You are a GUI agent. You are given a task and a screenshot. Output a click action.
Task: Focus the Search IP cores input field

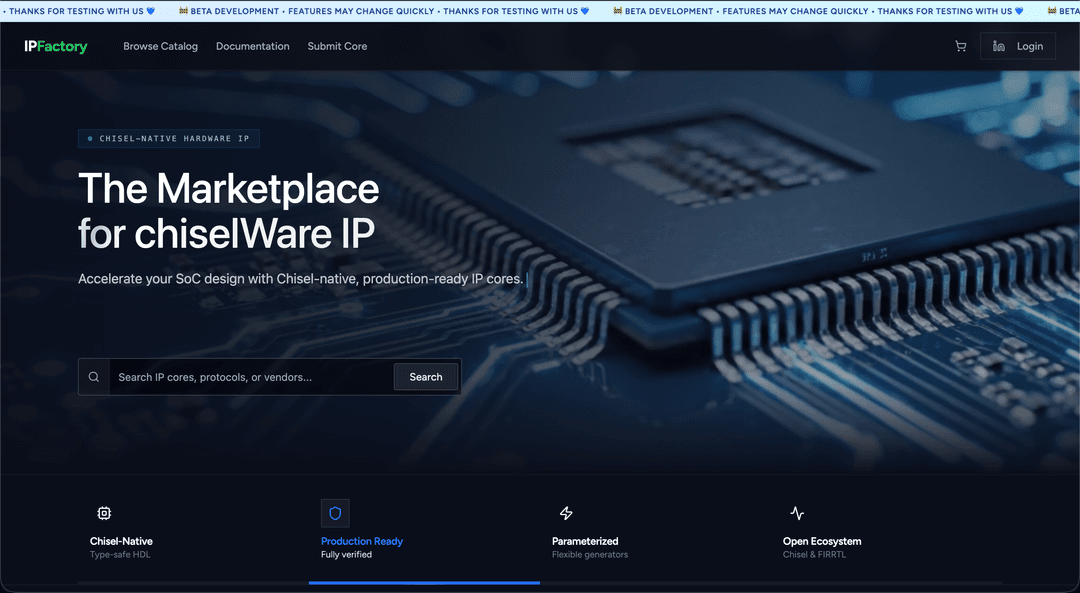(251, 377)
